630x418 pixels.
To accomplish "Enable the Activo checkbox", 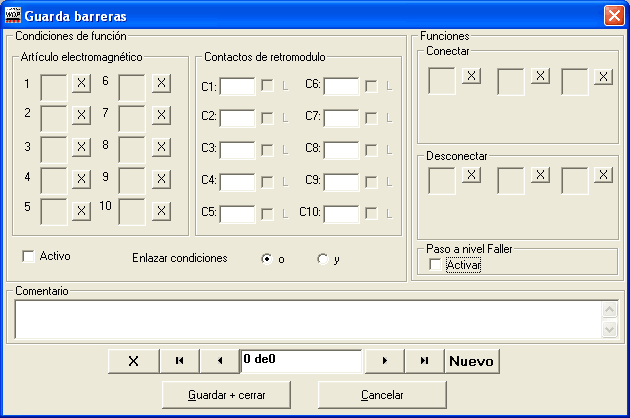I will click(29, 256).
